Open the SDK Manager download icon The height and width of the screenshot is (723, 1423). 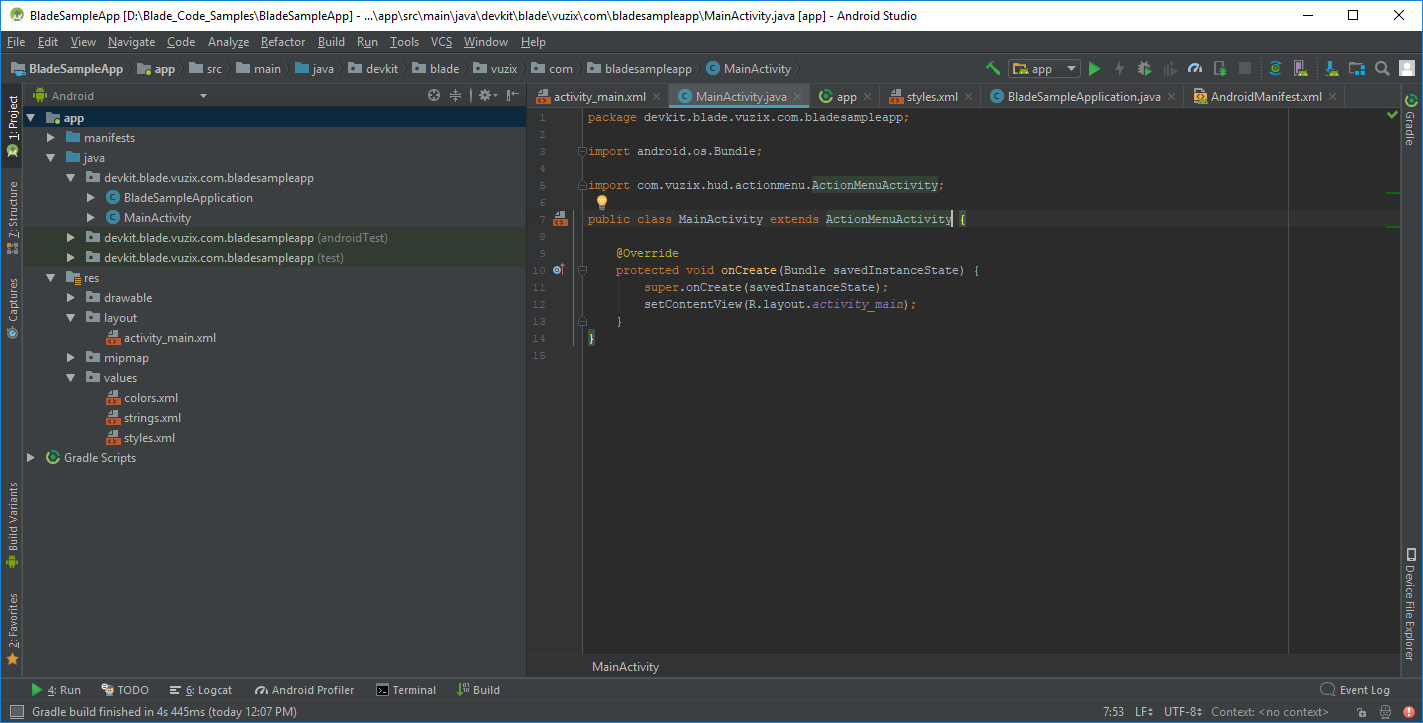coord(1332,69)
